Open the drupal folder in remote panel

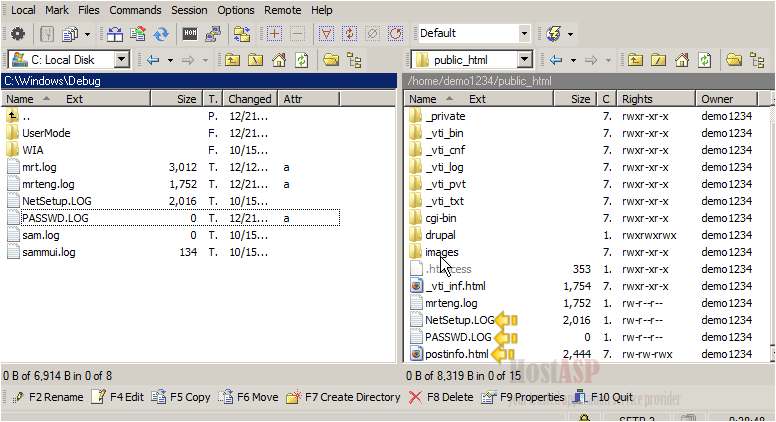click(x=440, y=235)
